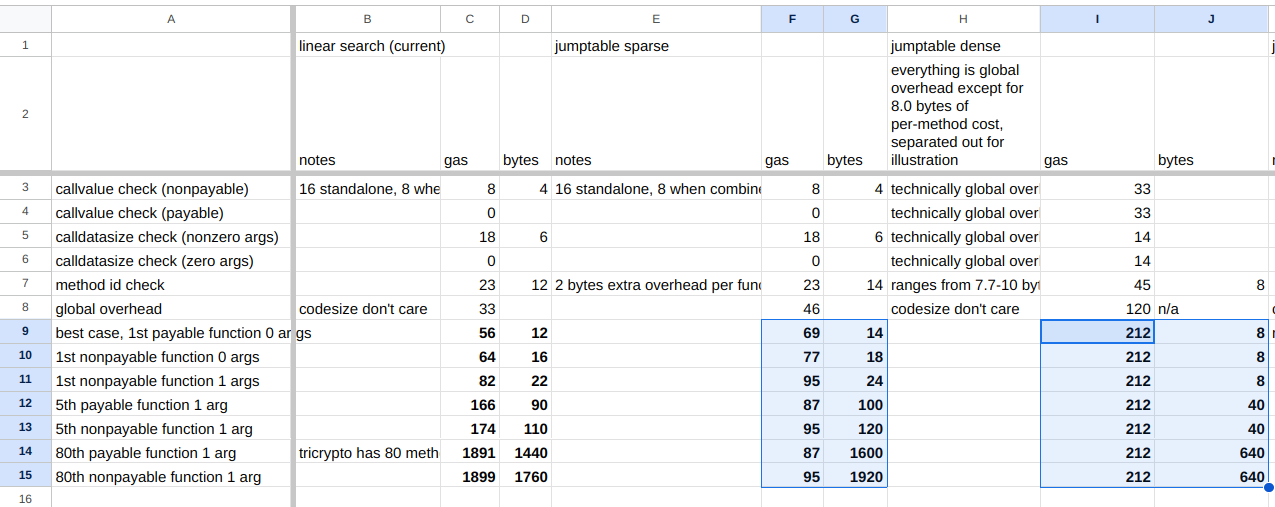Select cell 'tricrypto has 80 meth'
1275x507 pixels.
click(368, 453)
